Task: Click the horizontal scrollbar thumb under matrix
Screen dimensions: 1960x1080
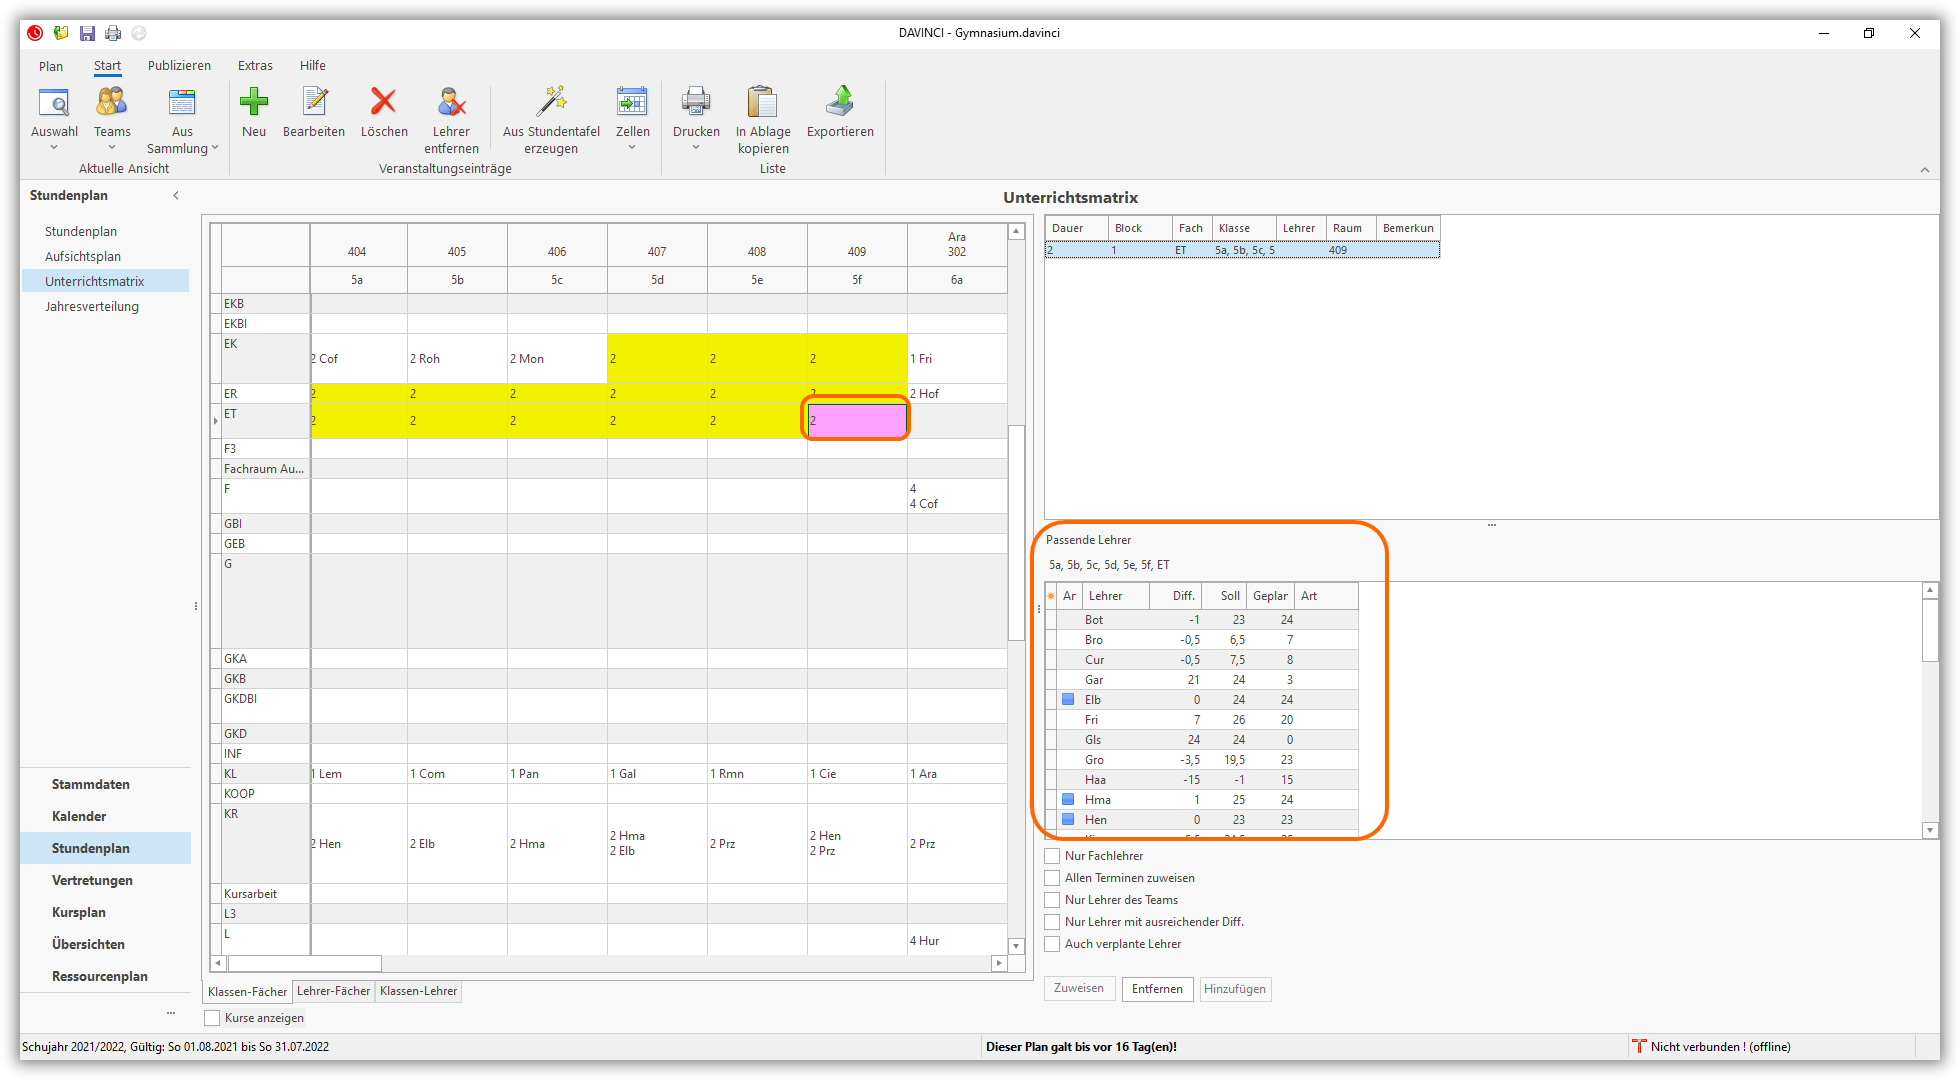Action: tap(305, 963)
